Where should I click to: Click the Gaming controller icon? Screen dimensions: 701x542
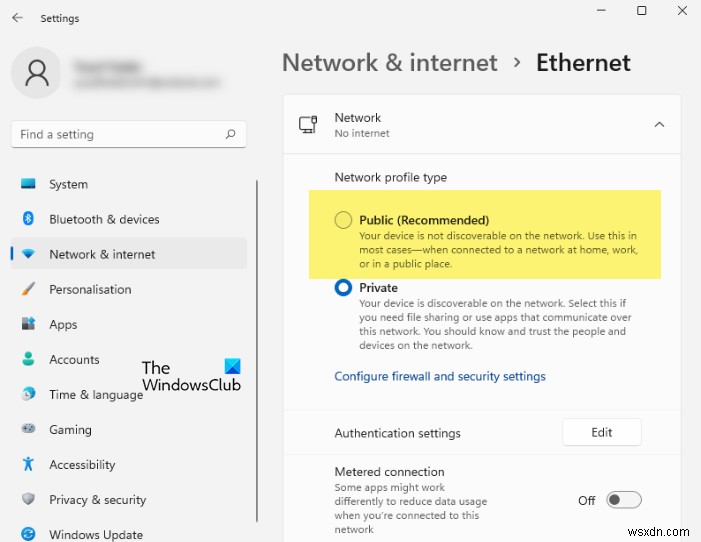[28, 428]
